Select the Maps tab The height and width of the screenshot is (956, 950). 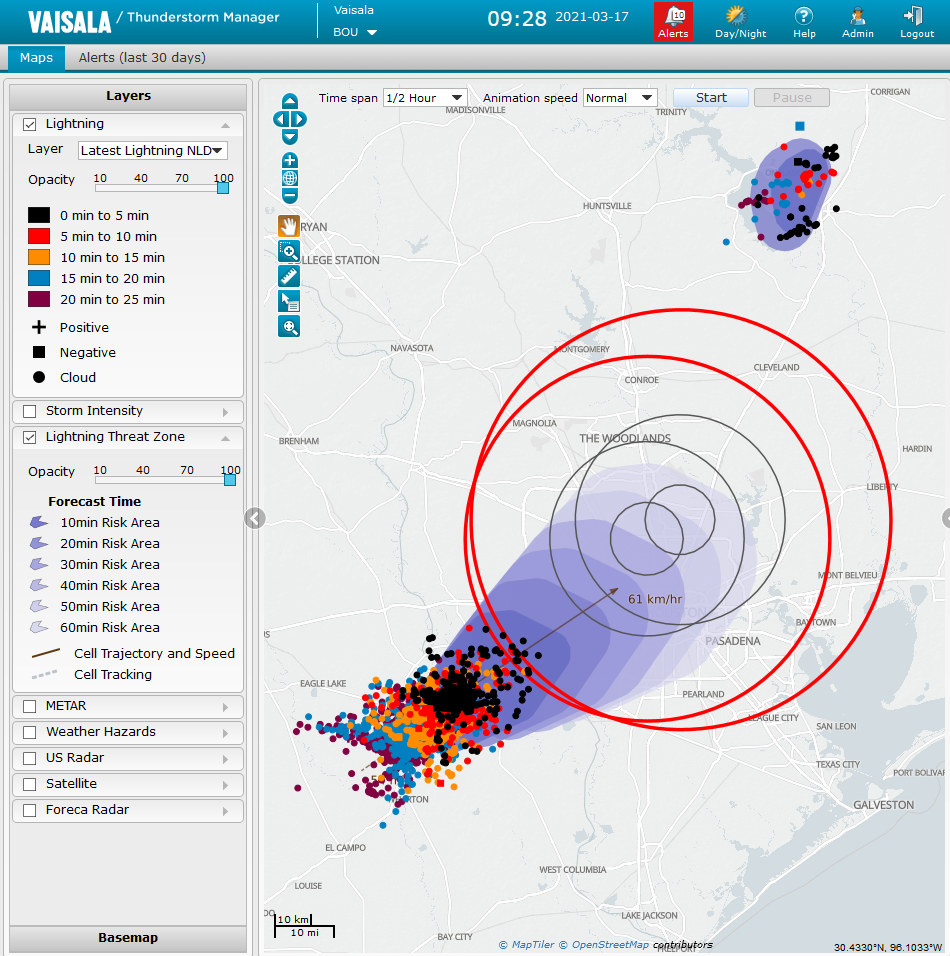click(36, 57)
